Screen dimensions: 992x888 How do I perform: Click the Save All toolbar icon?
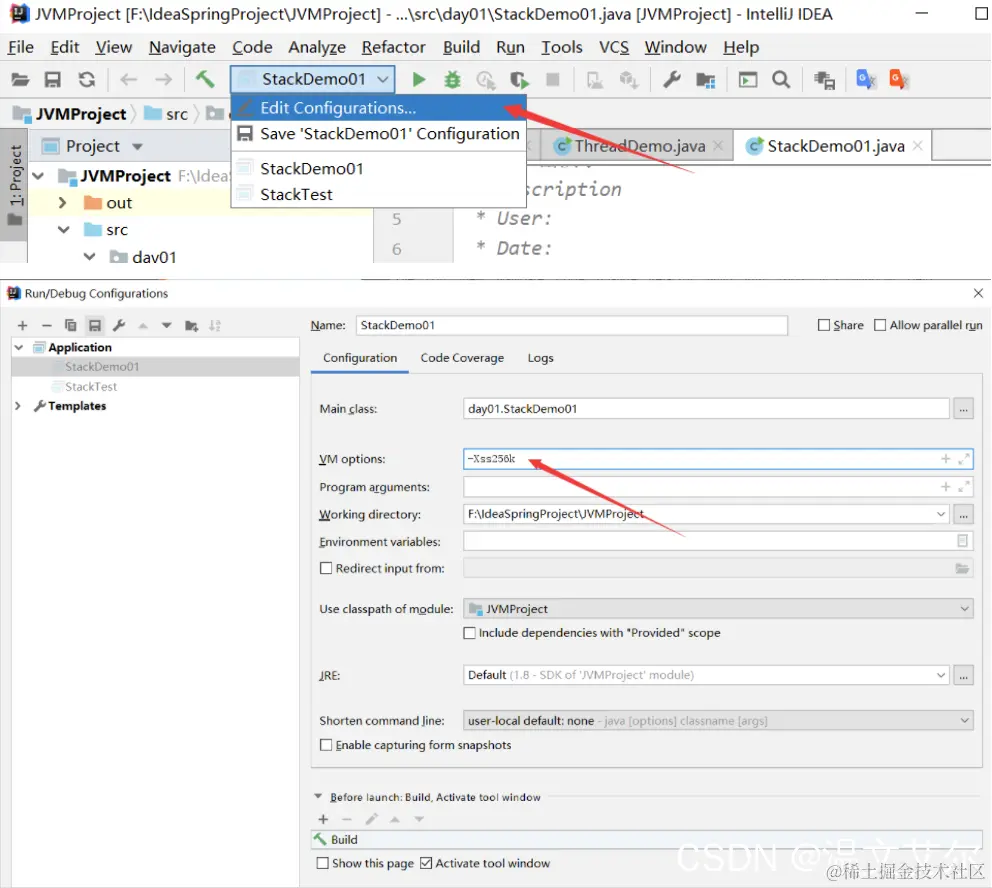coord(53,80)
